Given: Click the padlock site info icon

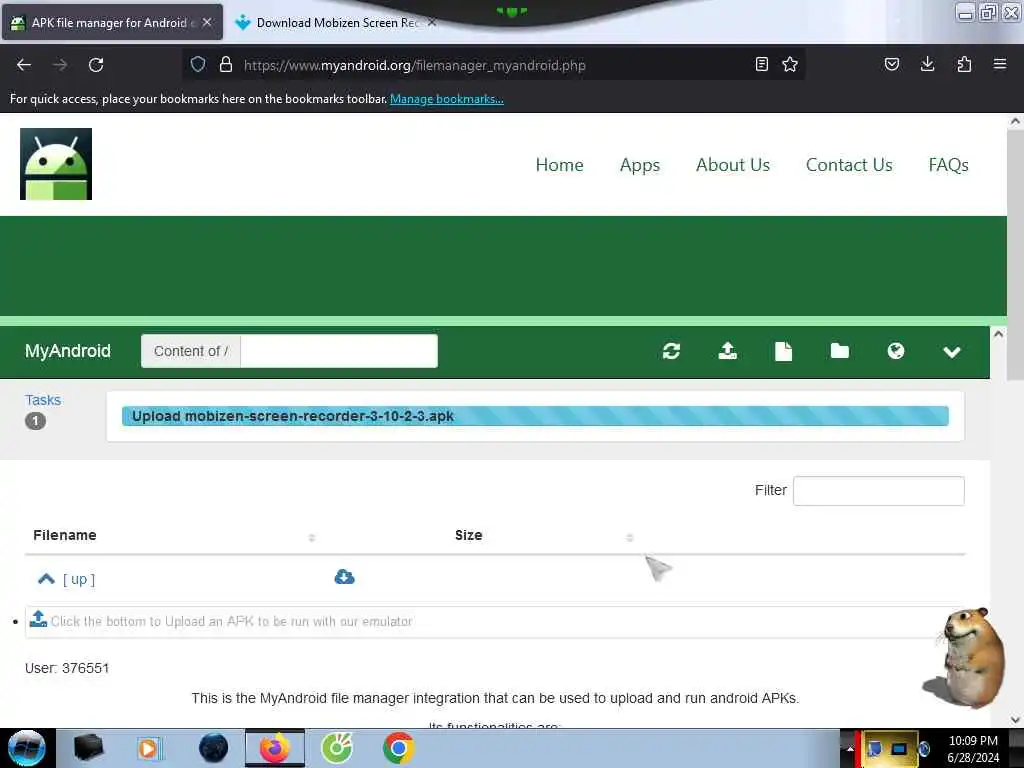Looking at the screenshot, I should [x=225, y=64].
